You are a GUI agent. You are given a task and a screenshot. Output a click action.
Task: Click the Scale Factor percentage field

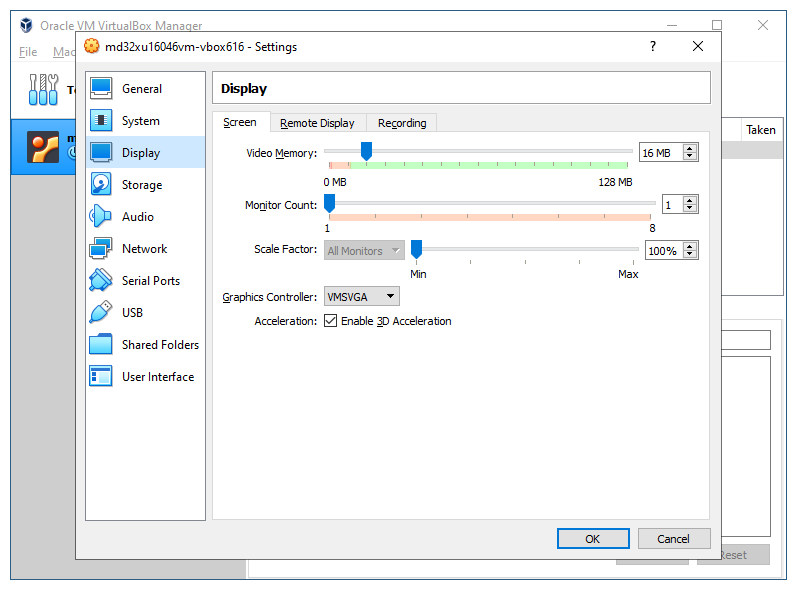pyautogui.click(x=662, y=251)
